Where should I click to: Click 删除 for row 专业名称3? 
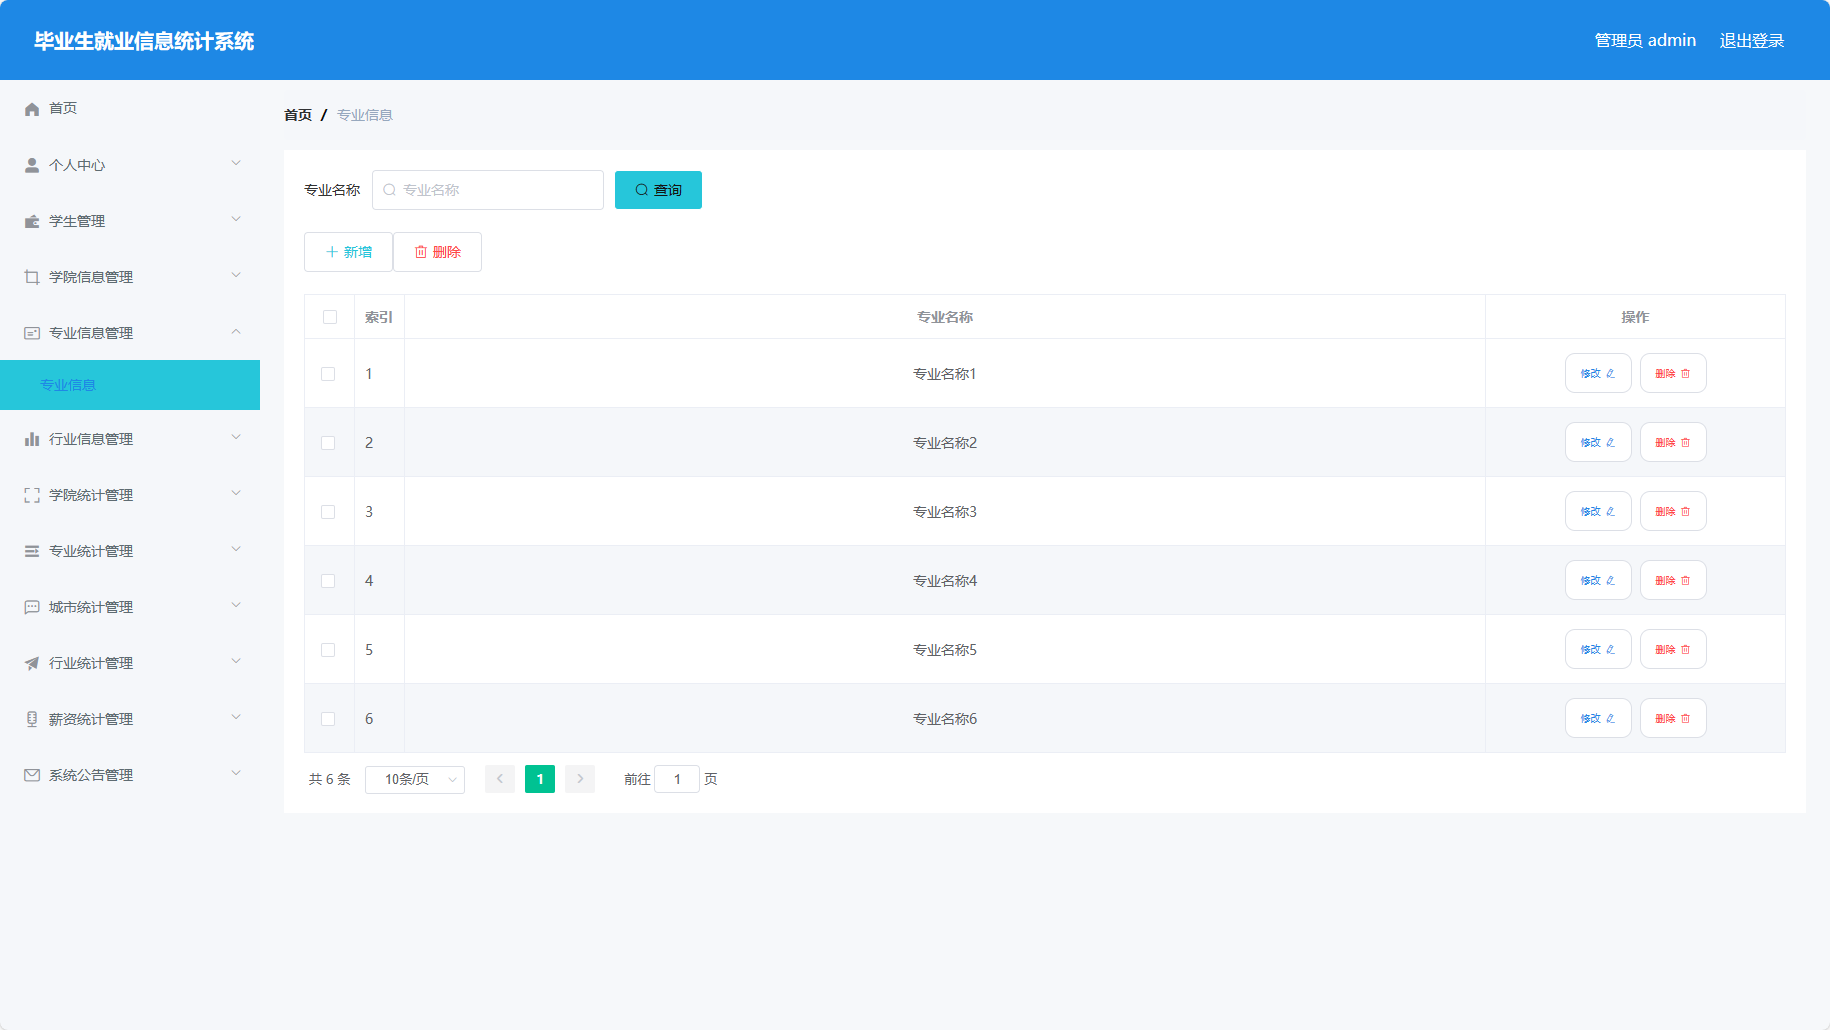point(1673,511)
